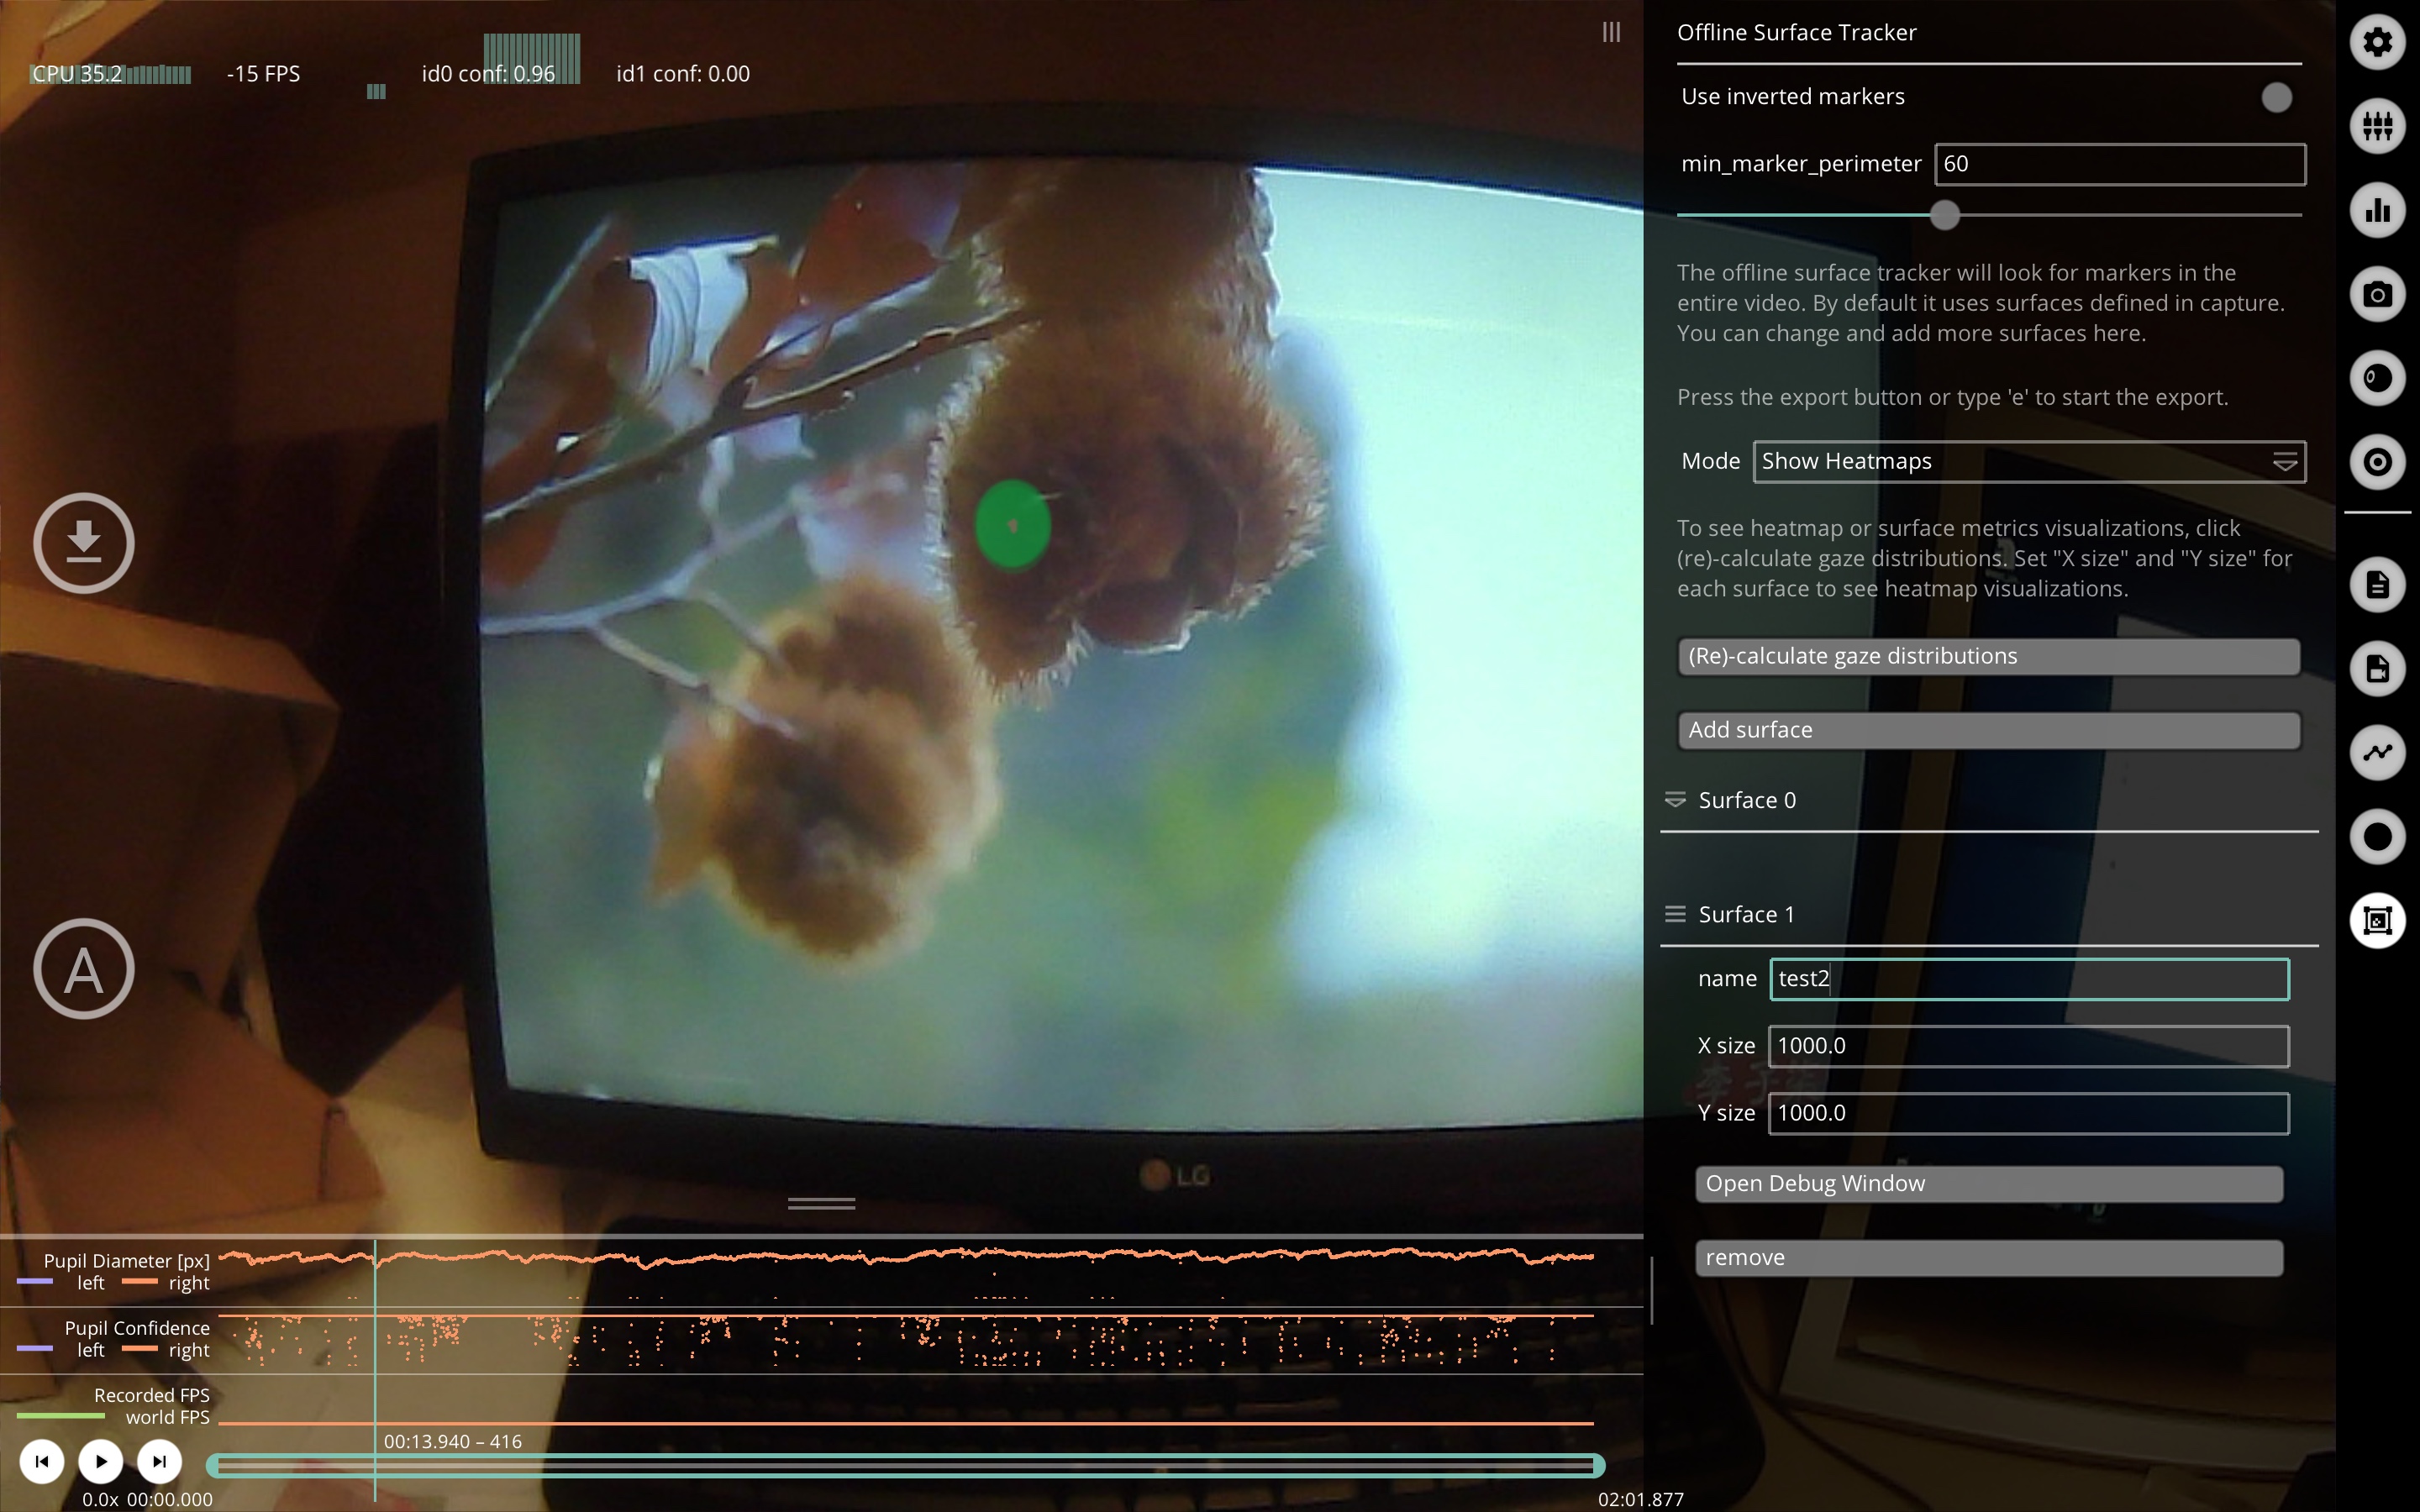Click the menu collapse handle icon
The height and width of the screenshot is (1512, 2420).
1611,33
